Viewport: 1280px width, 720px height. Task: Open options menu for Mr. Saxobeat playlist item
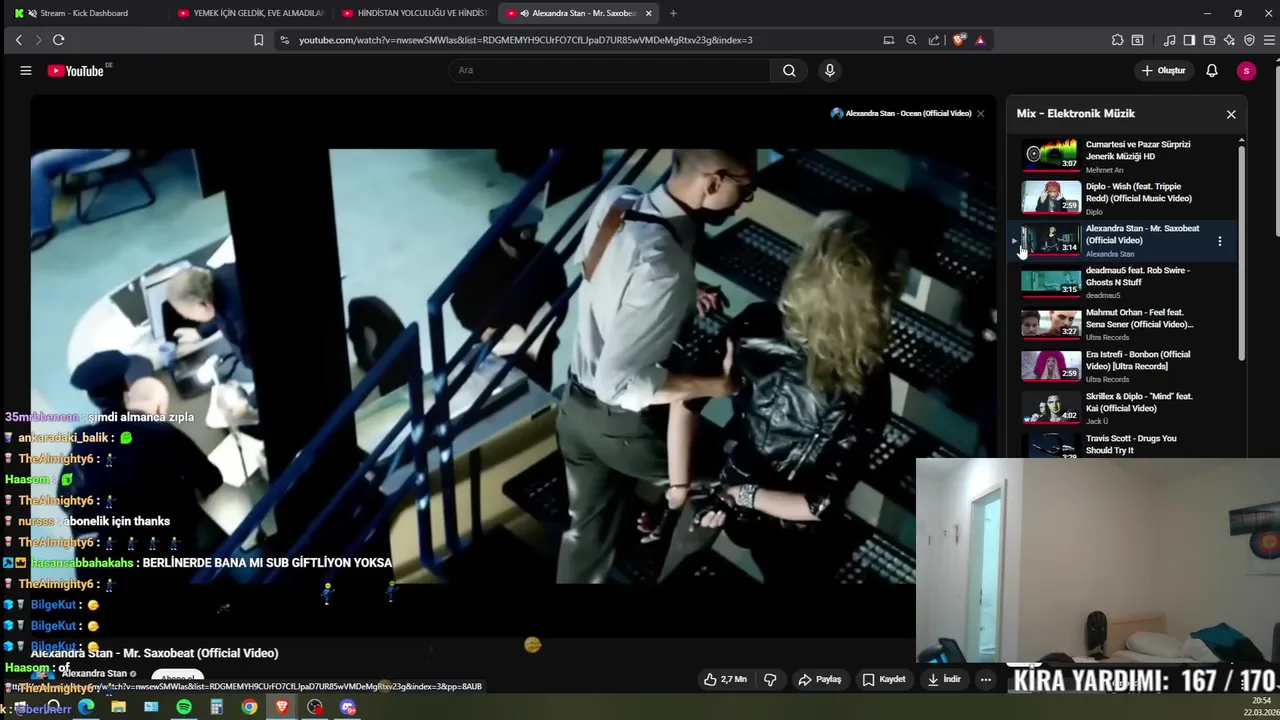point(1219,241)
